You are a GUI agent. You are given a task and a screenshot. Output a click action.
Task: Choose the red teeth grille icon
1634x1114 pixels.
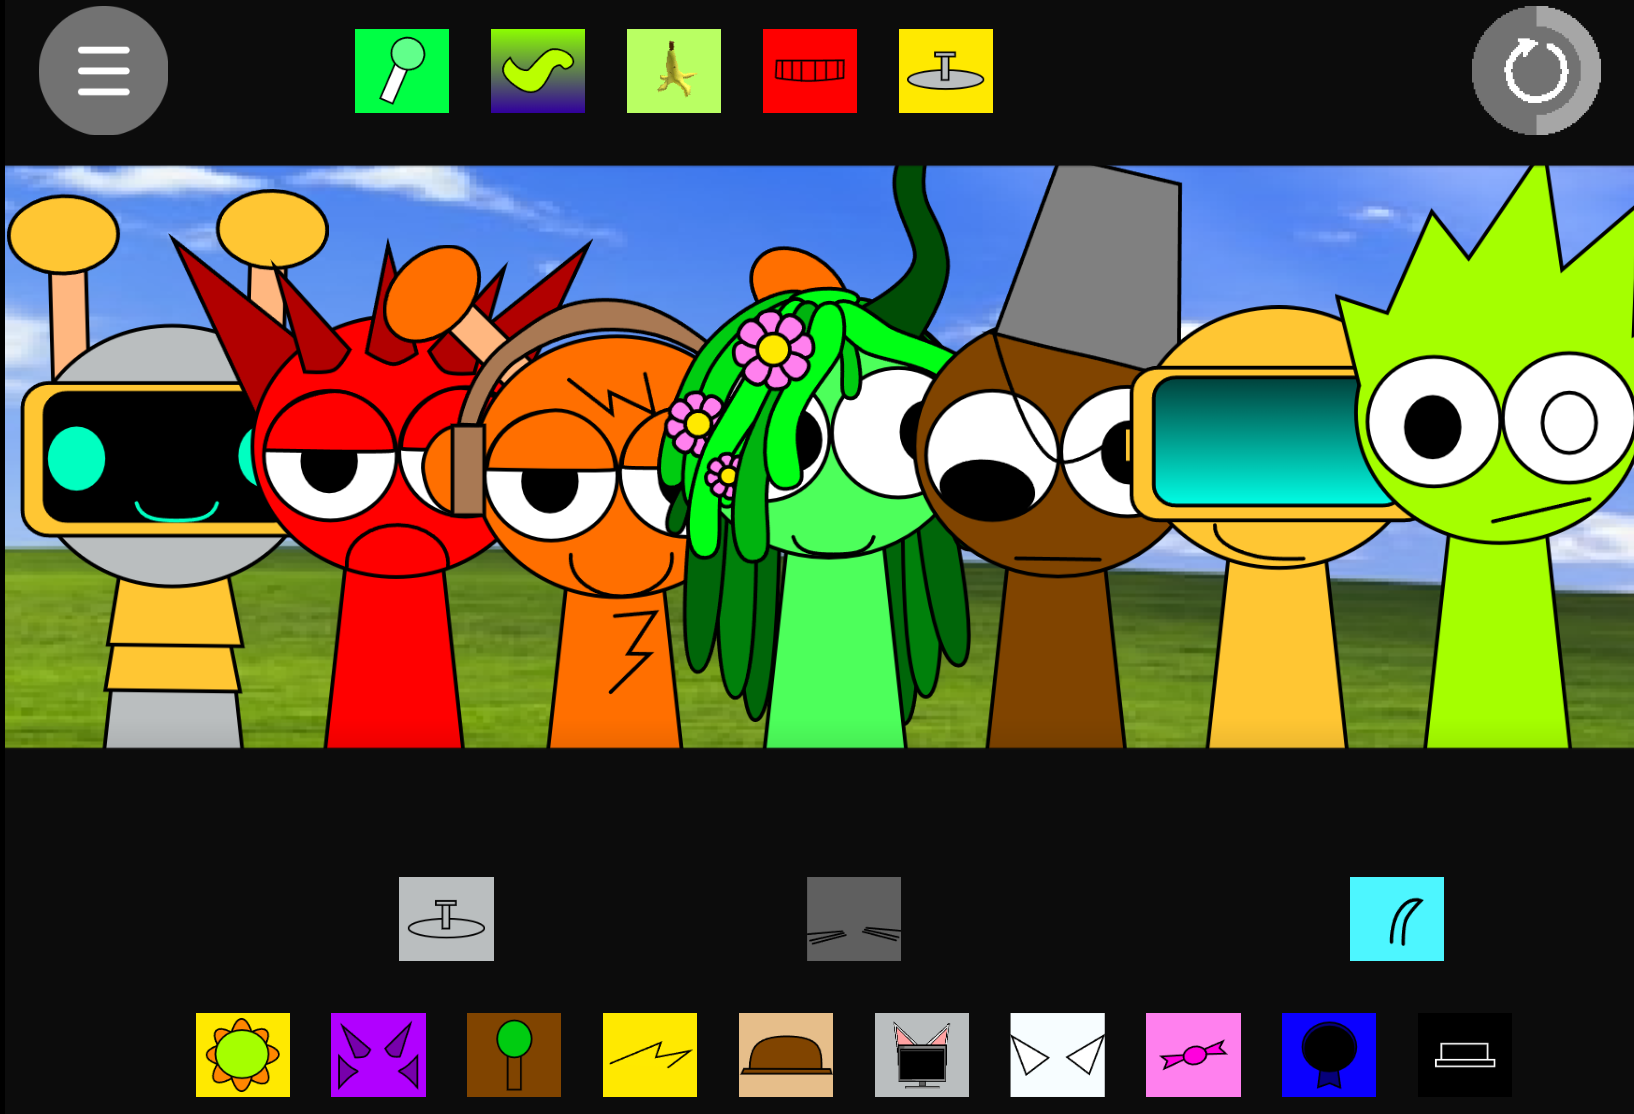coord(810,71)
